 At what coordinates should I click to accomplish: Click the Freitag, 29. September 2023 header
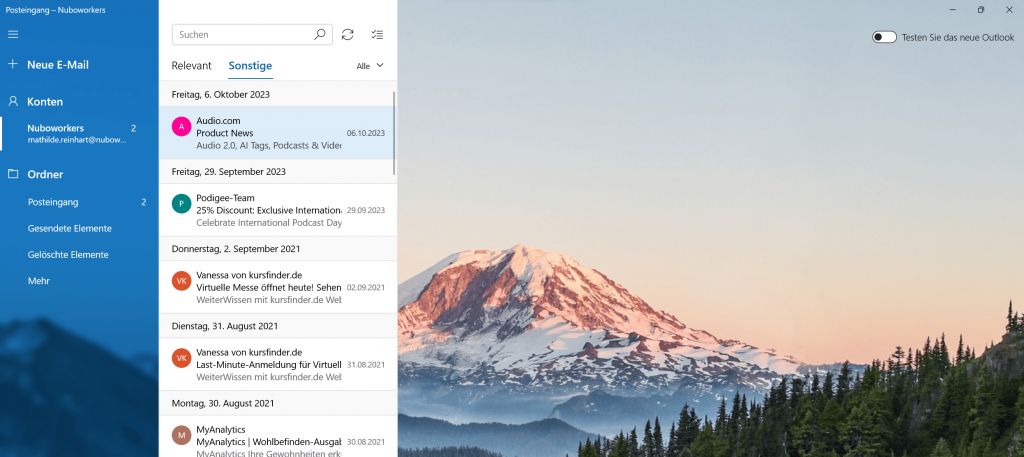(229, 172)
